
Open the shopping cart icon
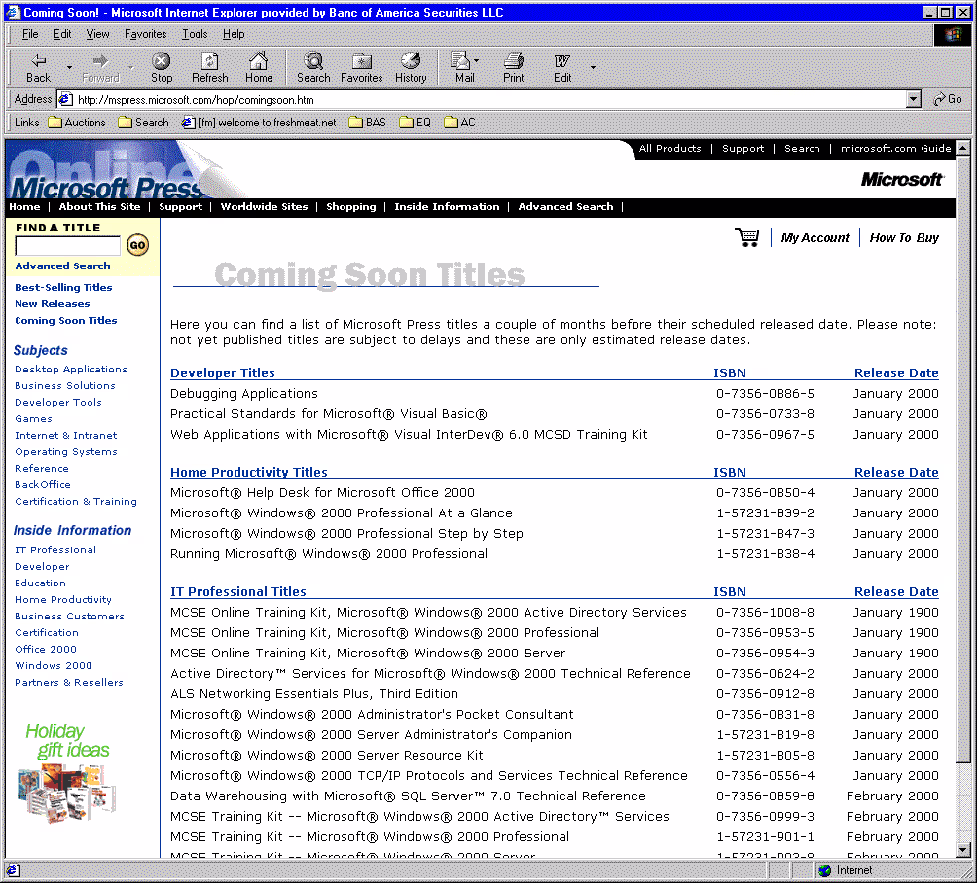747,237
